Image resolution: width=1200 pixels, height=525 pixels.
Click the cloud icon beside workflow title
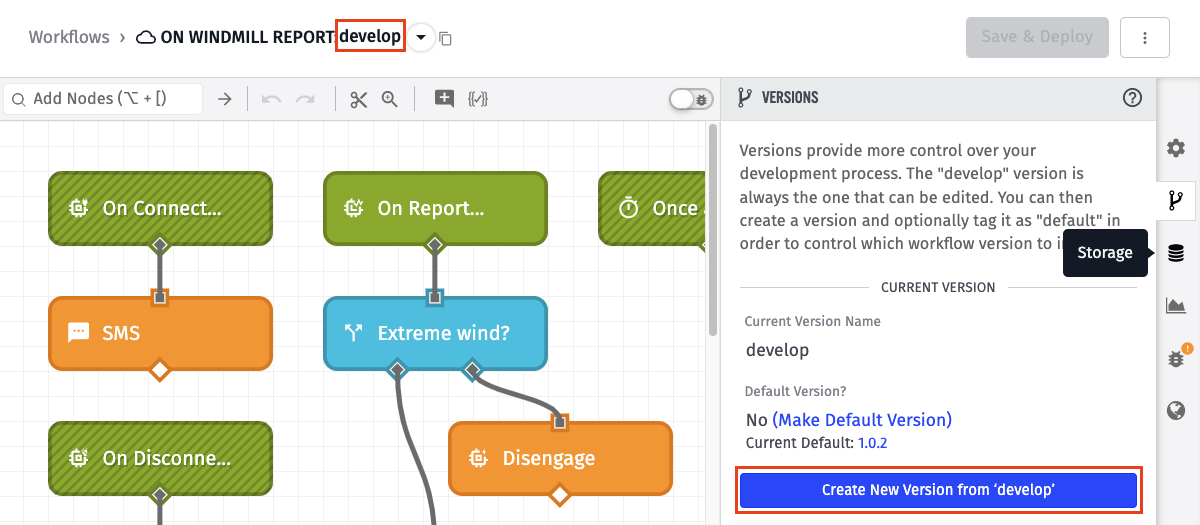tap(146, 38)
